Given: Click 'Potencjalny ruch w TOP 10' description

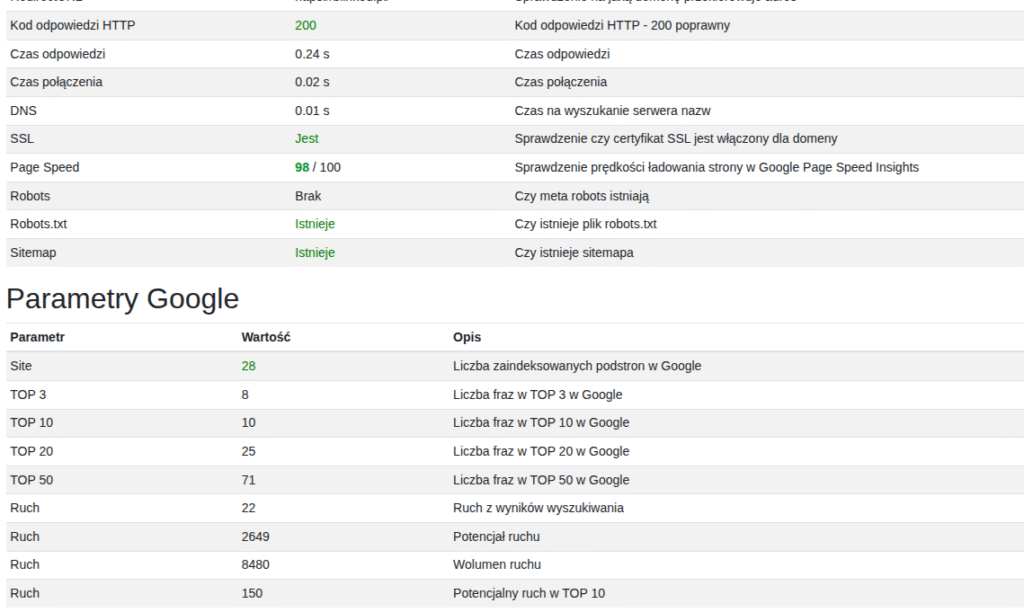Looking at the screenshot, I should (x=528, y=594).
